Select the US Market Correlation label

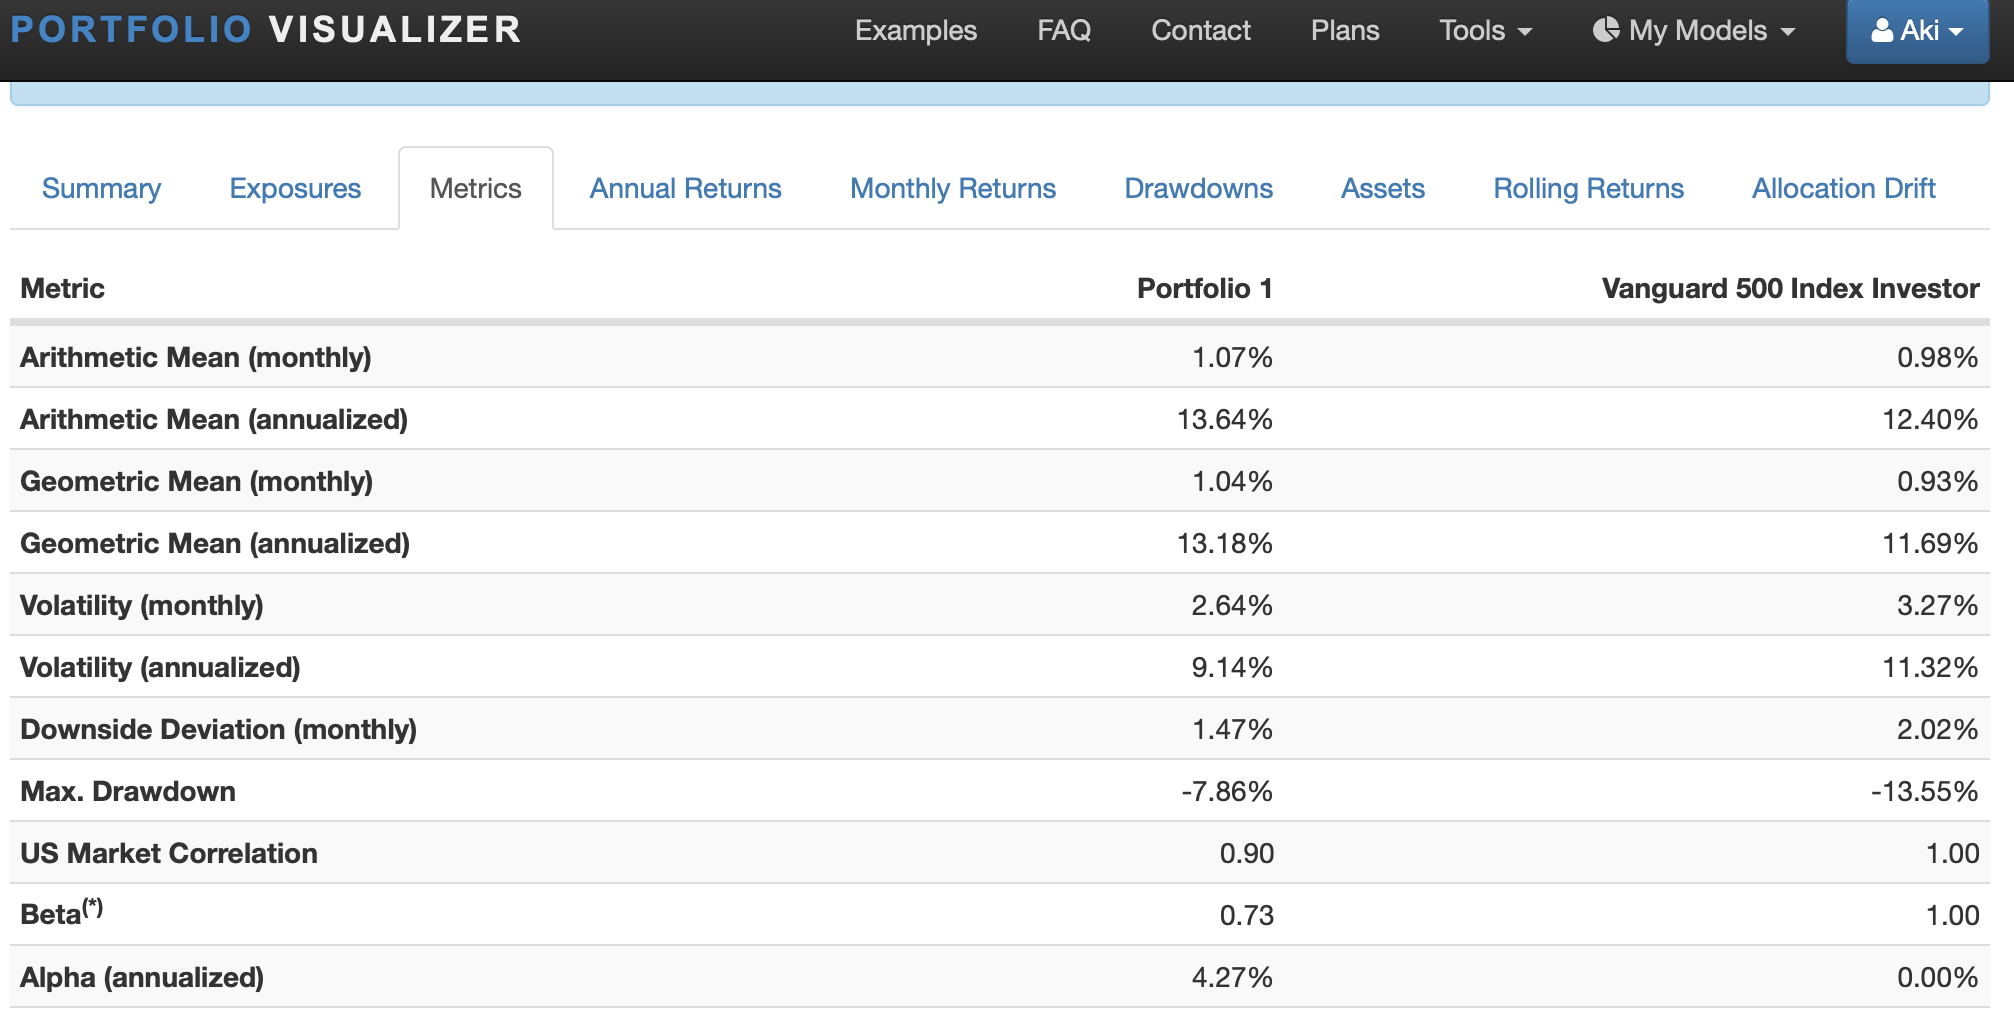point(169,853)
